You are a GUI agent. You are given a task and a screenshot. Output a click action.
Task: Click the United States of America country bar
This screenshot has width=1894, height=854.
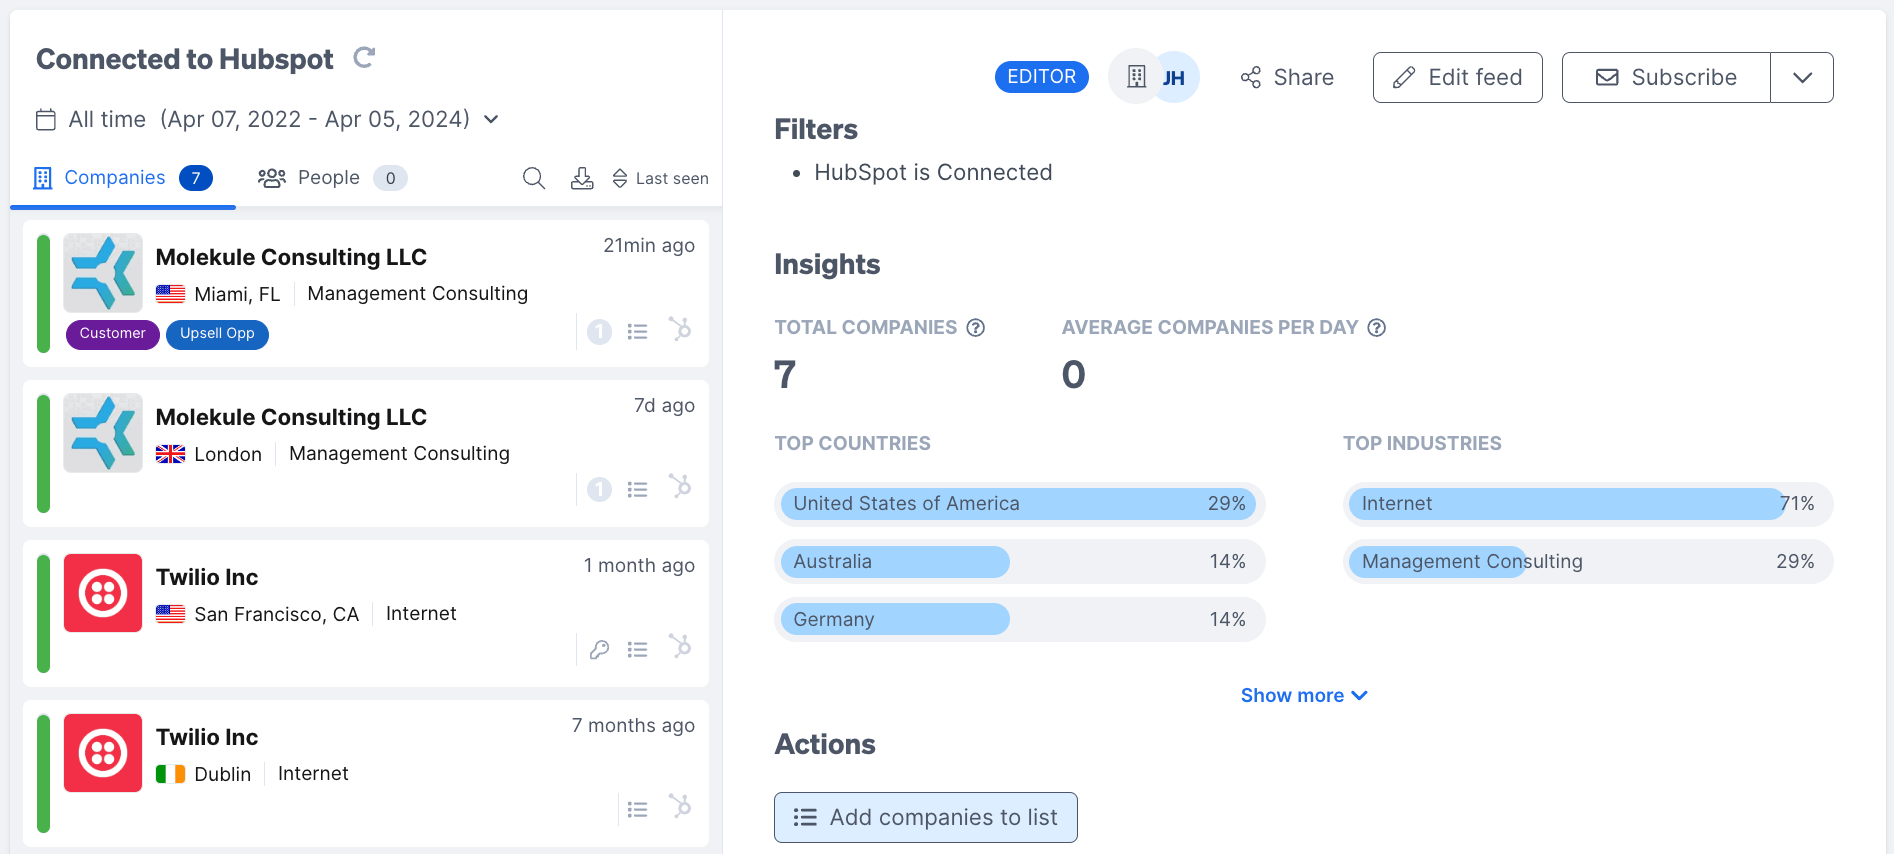coord(1018,504)
